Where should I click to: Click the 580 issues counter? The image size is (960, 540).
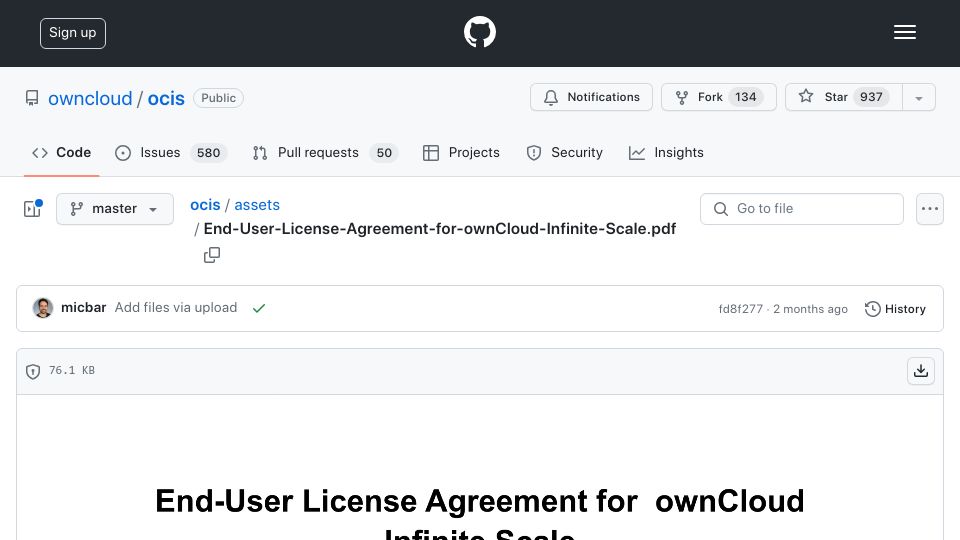208,152
